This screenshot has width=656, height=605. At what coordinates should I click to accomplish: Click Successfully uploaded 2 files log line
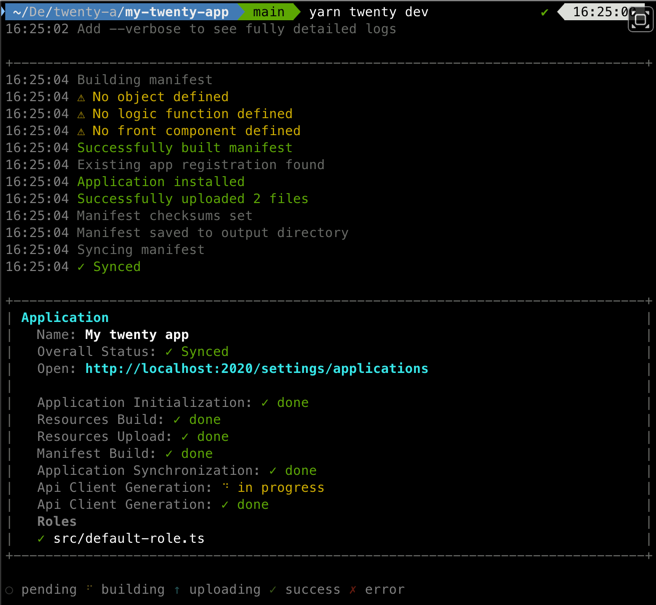pos(192,199)
